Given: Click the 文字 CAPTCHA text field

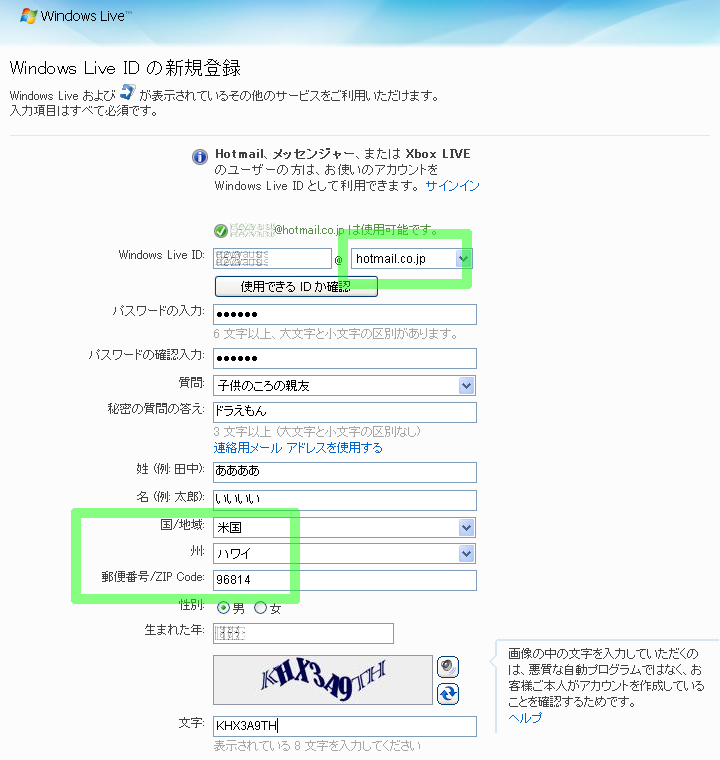Looking at the screenshot, I should coord(345,726).
